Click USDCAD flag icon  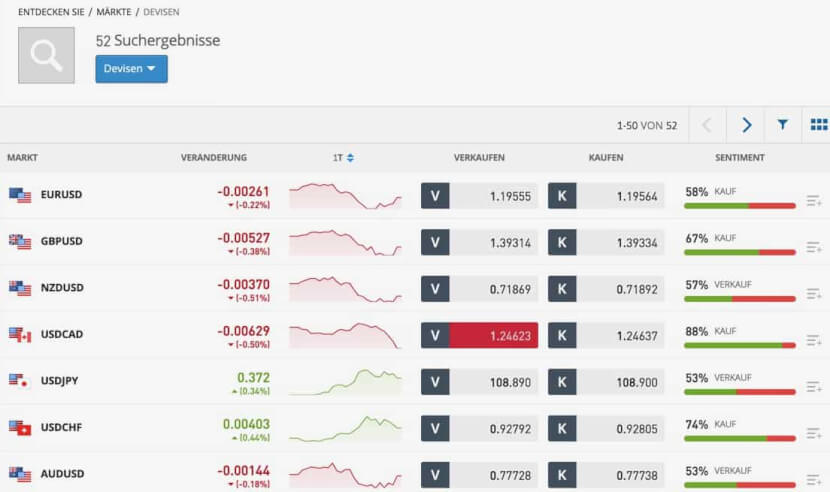[x=20, y=335]
